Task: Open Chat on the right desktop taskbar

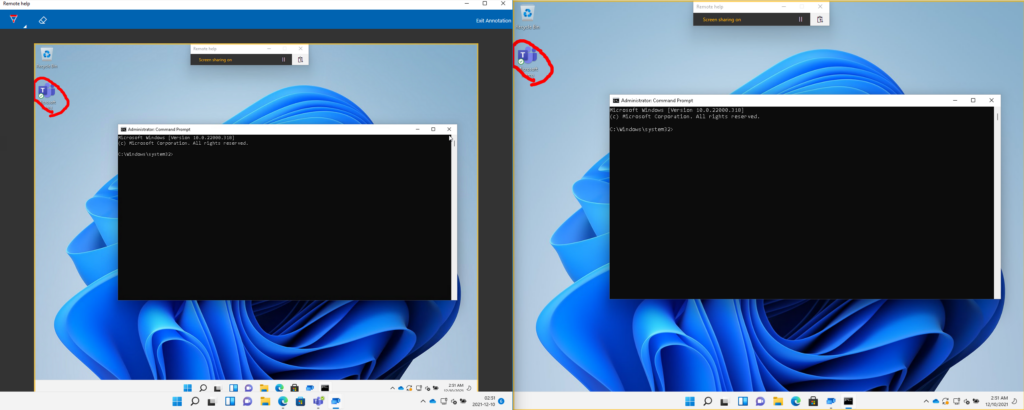Action: (760, 402)
